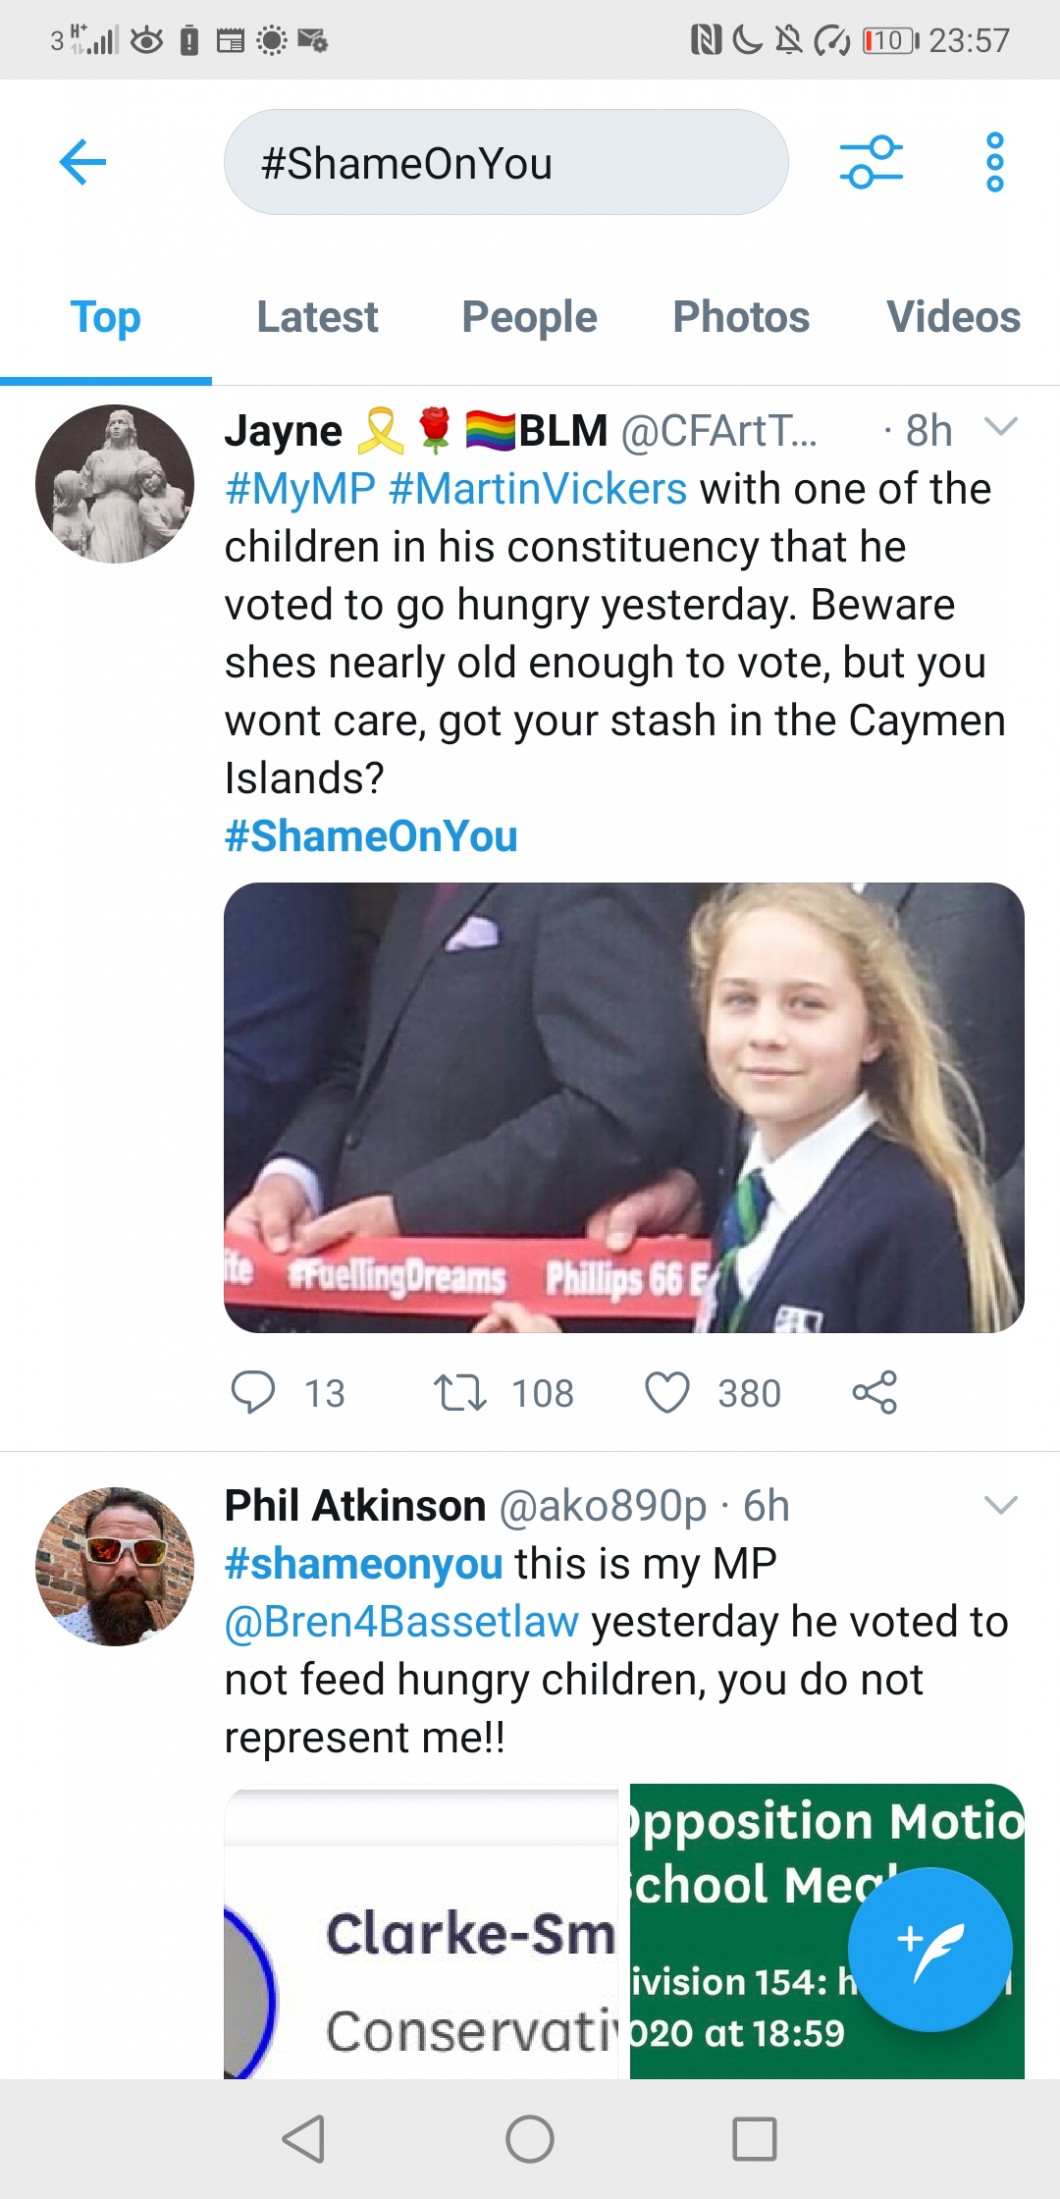Open the schoolgirl photo in Jayne's tweet
This screenshot has height=2199, width=1060.
(x=624, y=1107)
